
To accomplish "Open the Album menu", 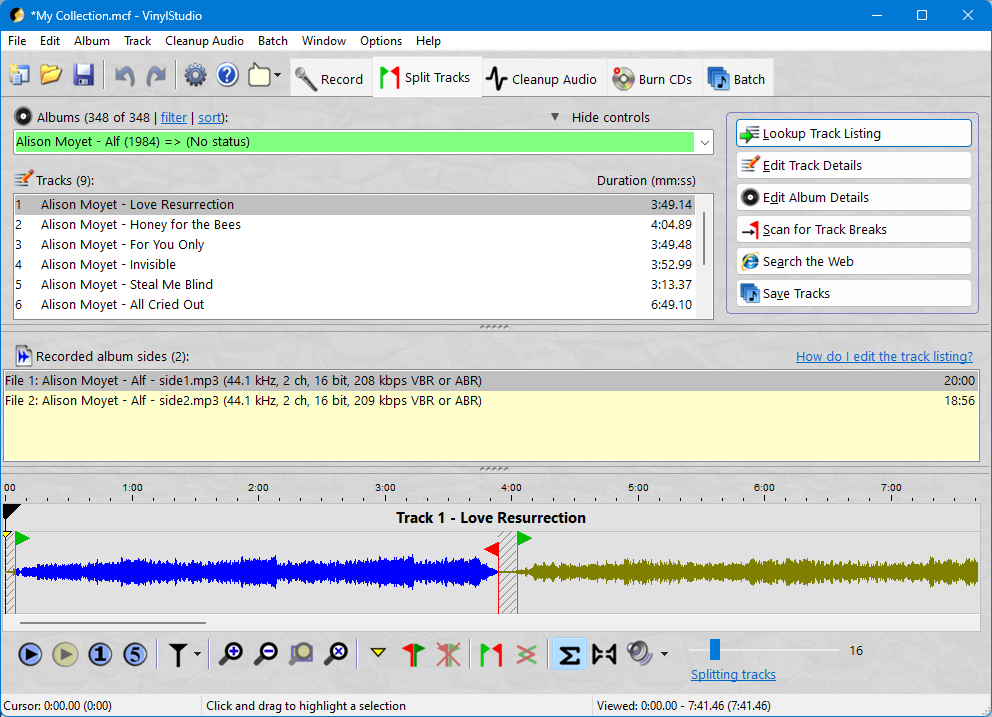I will (x=92, y=41).
